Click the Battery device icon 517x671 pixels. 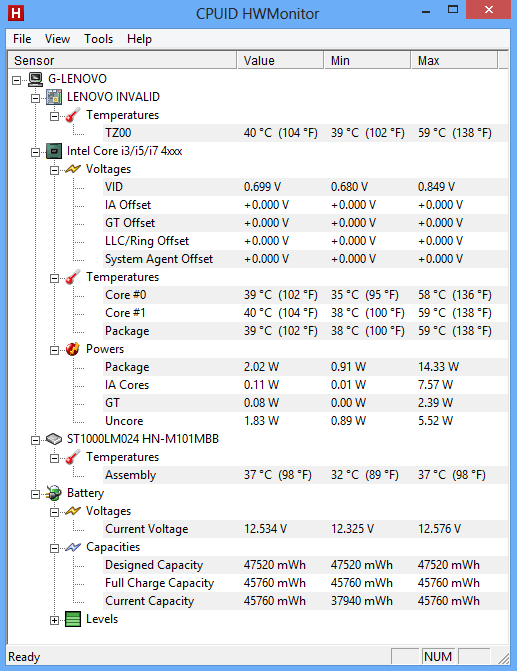click(x=54, y=493)
